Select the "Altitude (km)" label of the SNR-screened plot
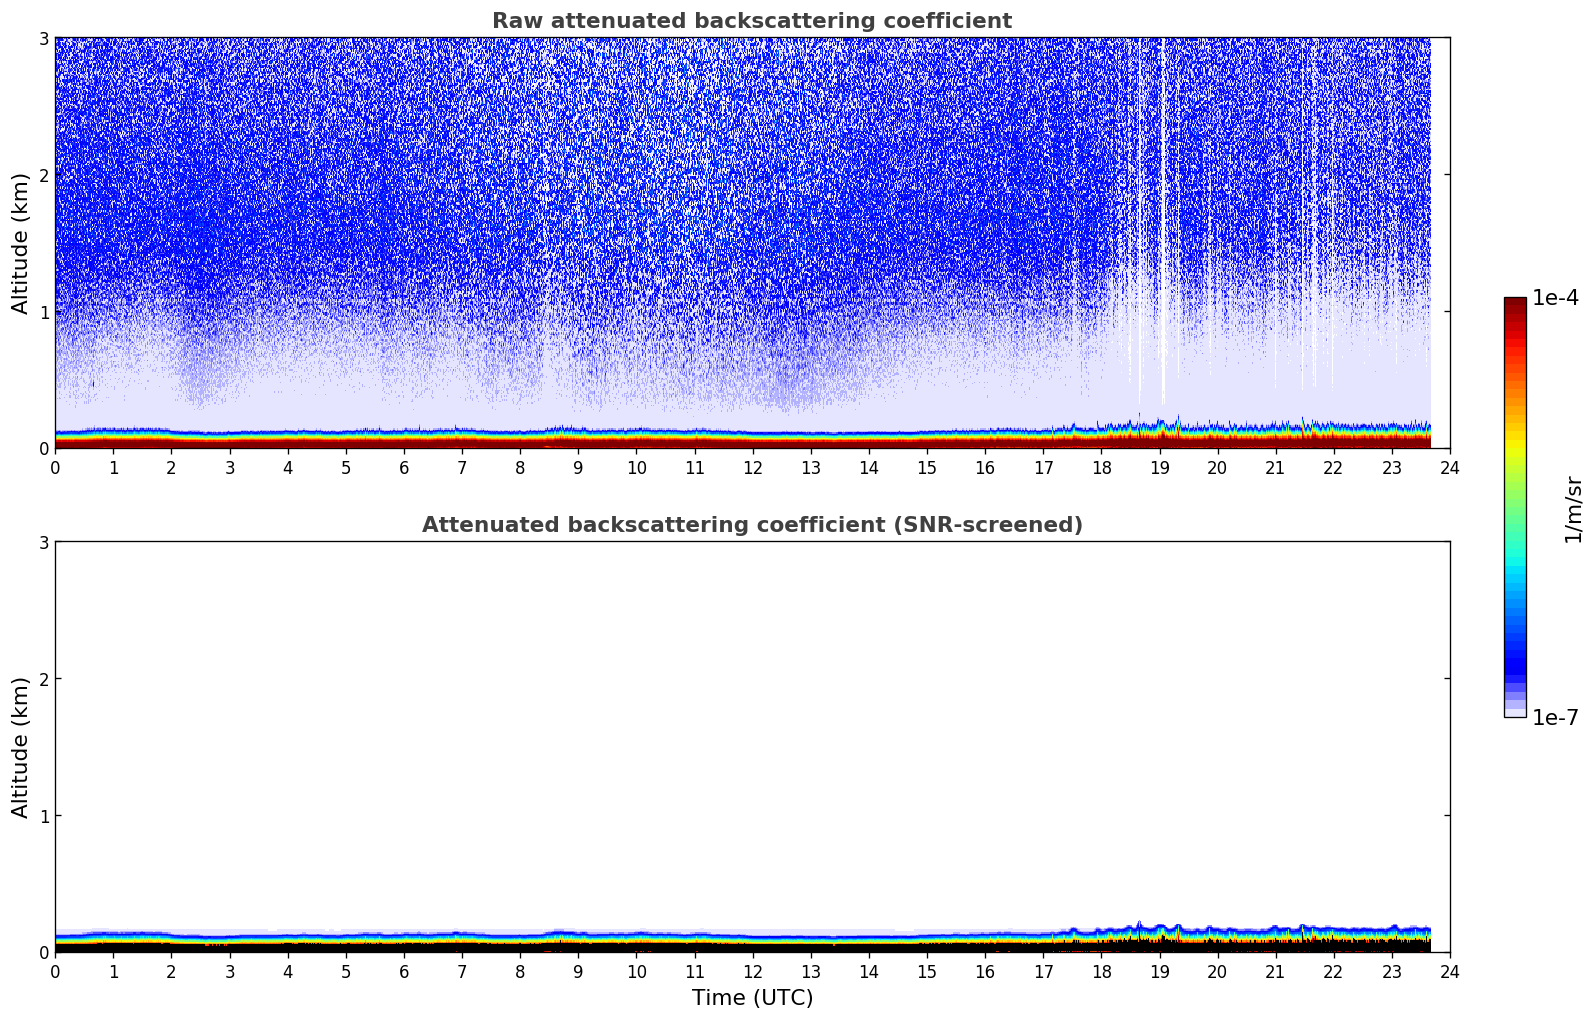 21,747
